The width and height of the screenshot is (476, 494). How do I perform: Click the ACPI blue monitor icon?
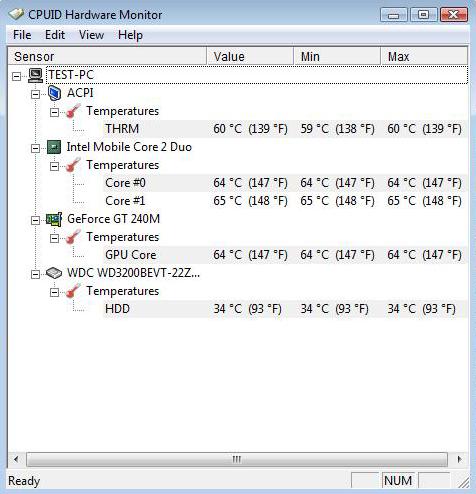[54, 93]
